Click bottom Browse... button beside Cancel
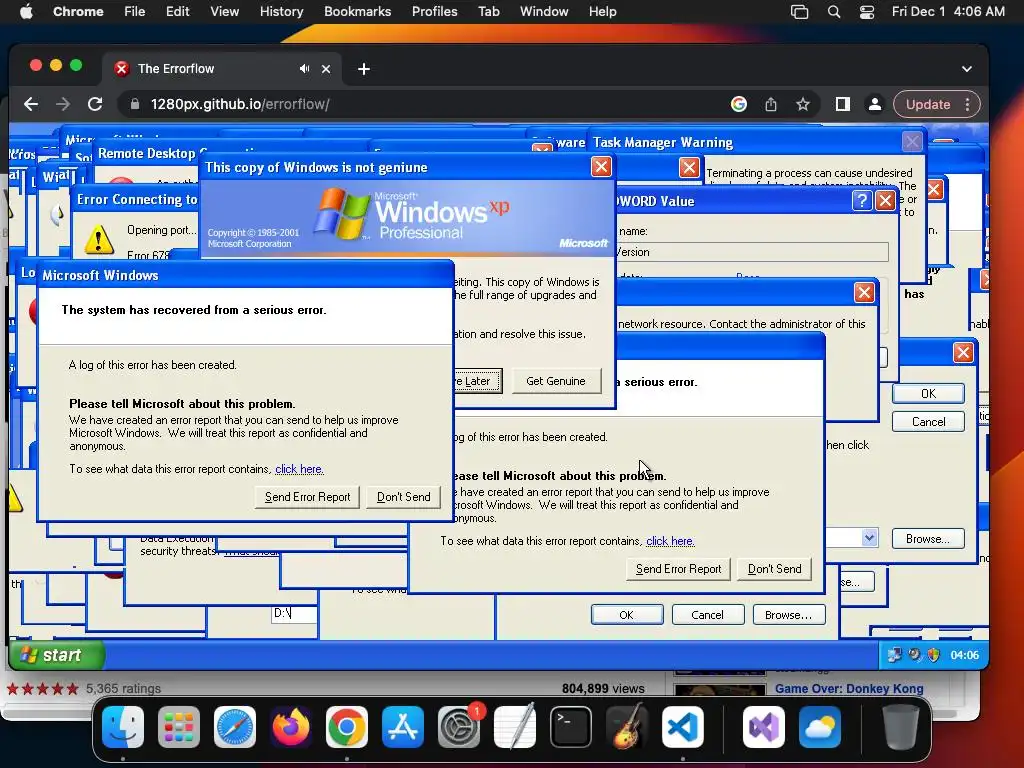The image size is (1024, 768). 788,615
